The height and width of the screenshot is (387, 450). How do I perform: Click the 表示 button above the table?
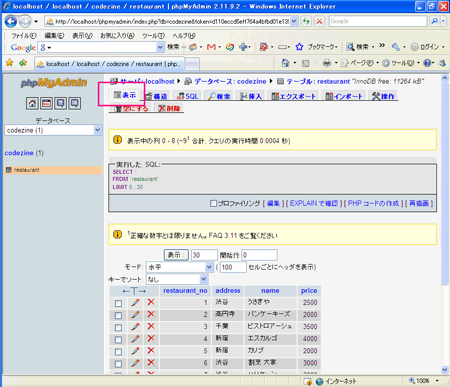(x=176, y=255)
